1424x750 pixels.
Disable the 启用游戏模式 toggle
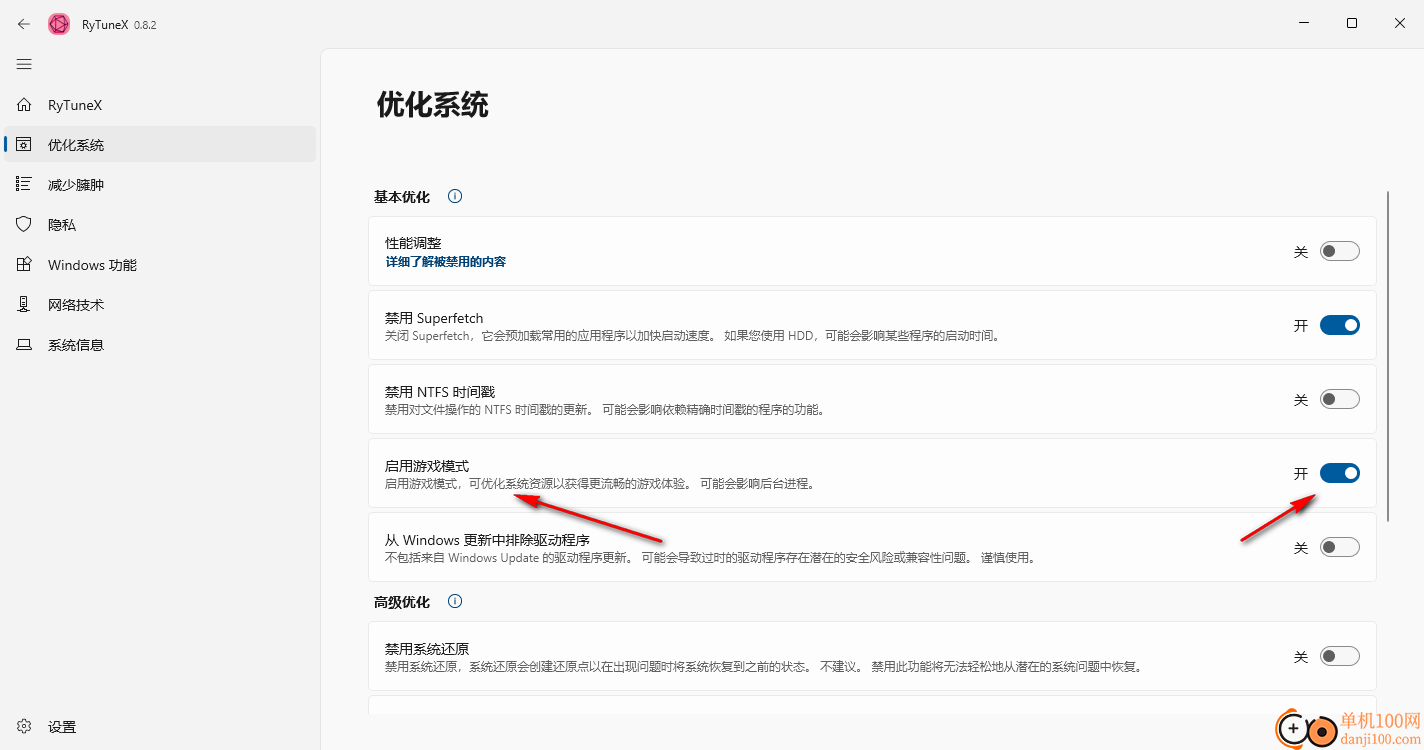pyautogui.click(x=1340, y=473)
